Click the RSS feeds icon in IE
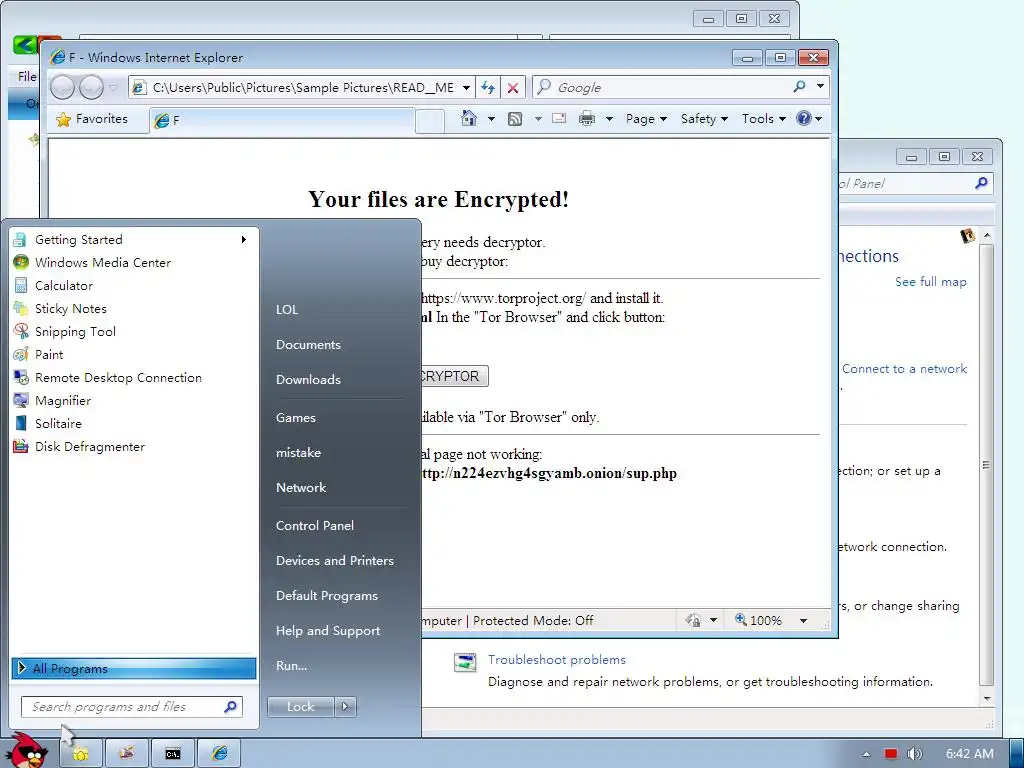This screenshot has width=1024, height=768. 515,119
